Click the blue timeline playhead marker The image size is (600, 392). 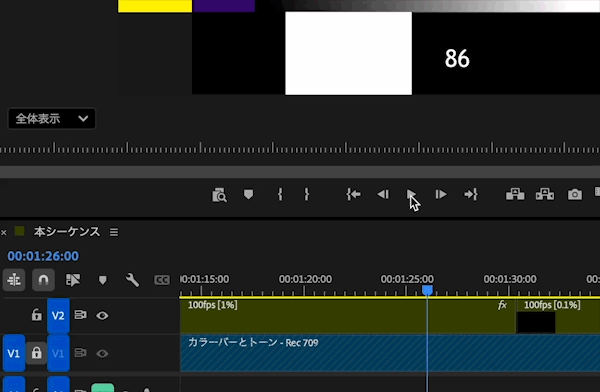click(x=427, y=291)
